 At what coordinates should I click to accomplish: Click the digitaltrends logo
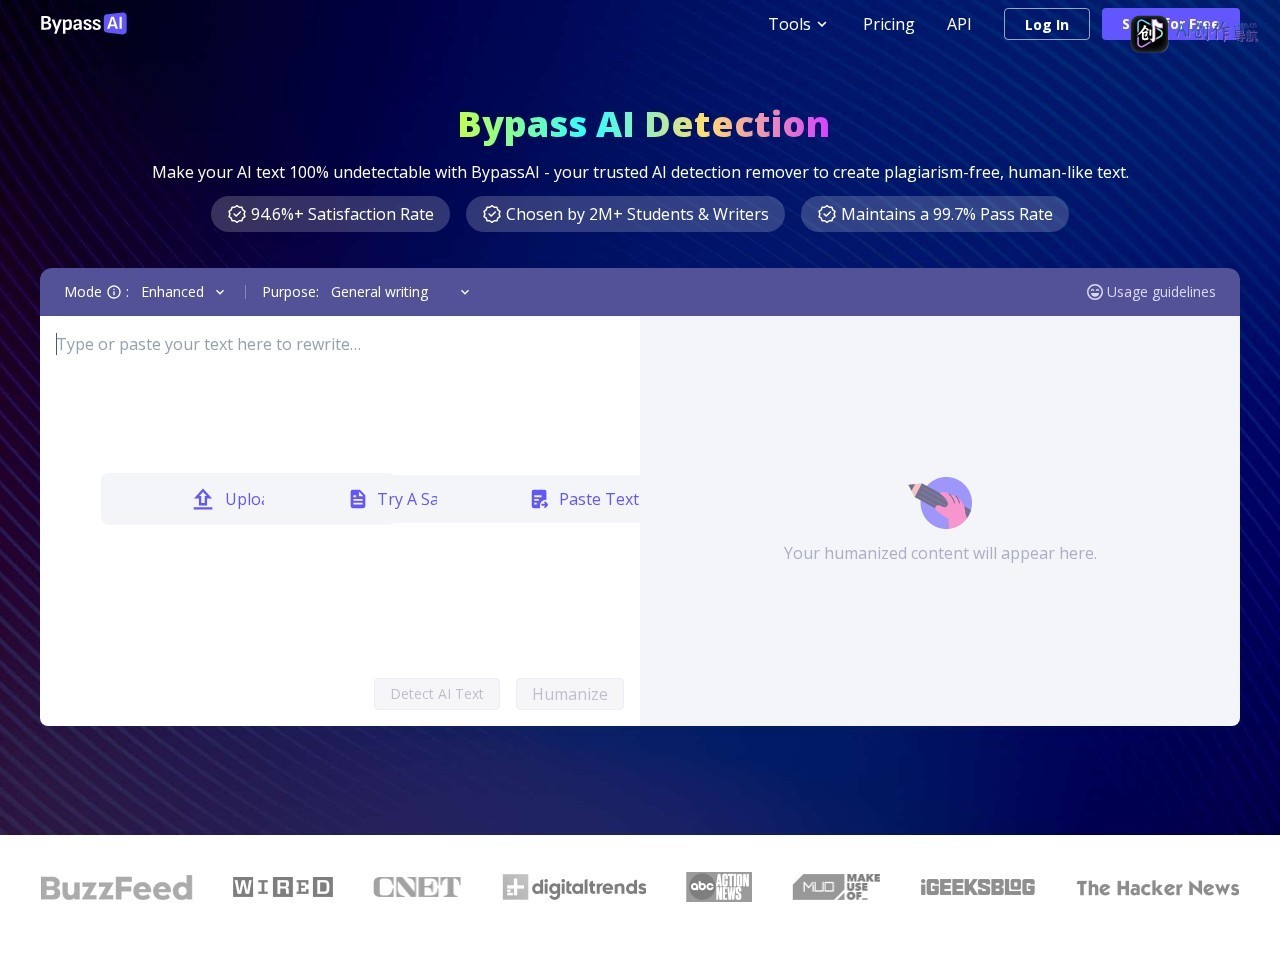click(574, 887)
